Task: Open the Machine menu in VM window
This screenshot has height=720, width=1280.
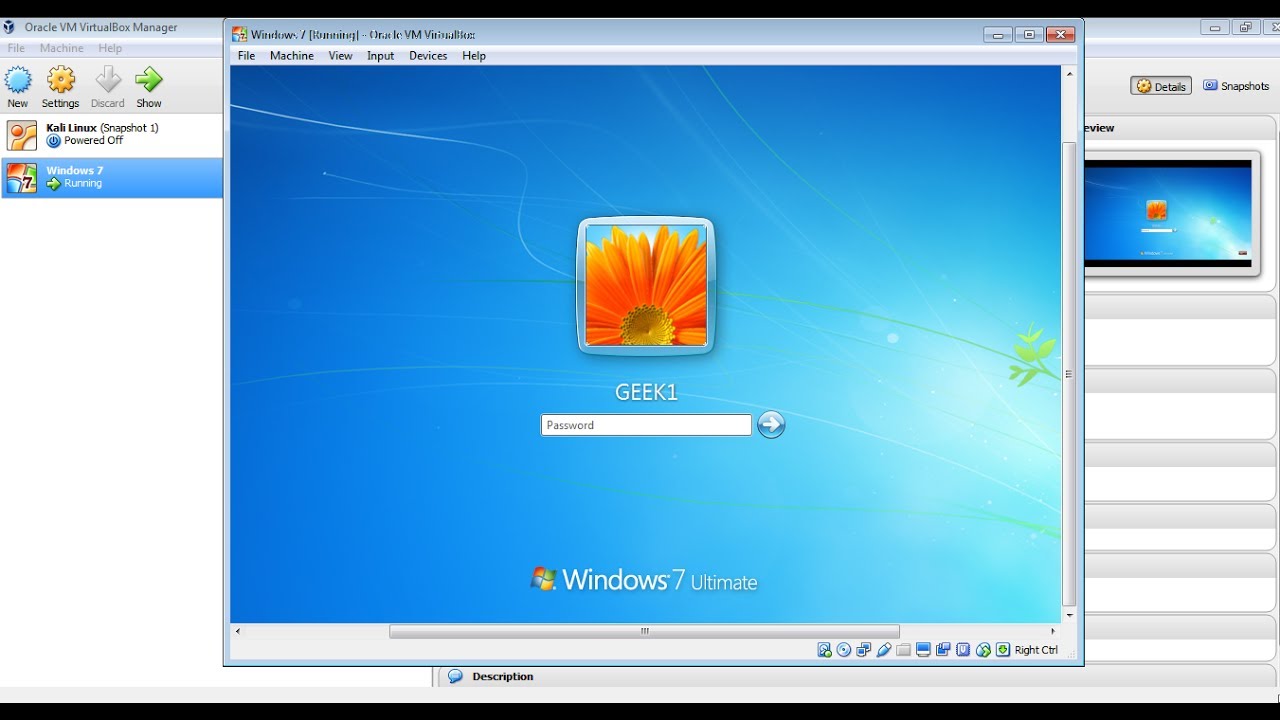Action: click(292, 56)
